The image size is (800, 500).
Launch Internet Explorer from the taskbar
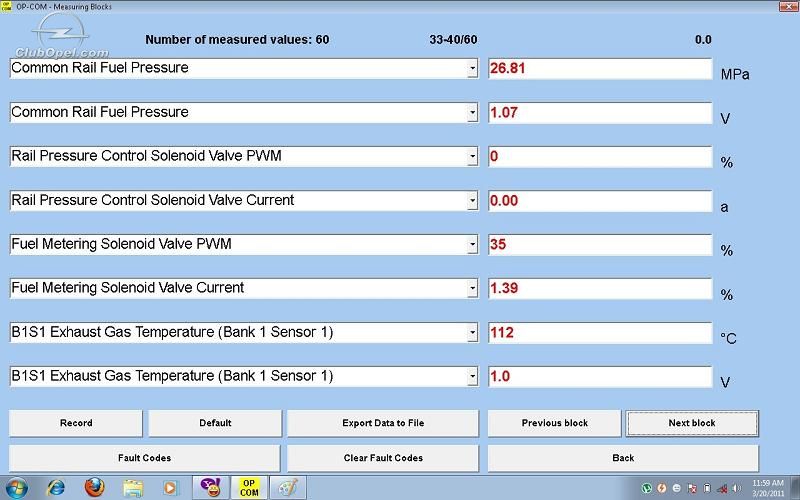point(55,488)
